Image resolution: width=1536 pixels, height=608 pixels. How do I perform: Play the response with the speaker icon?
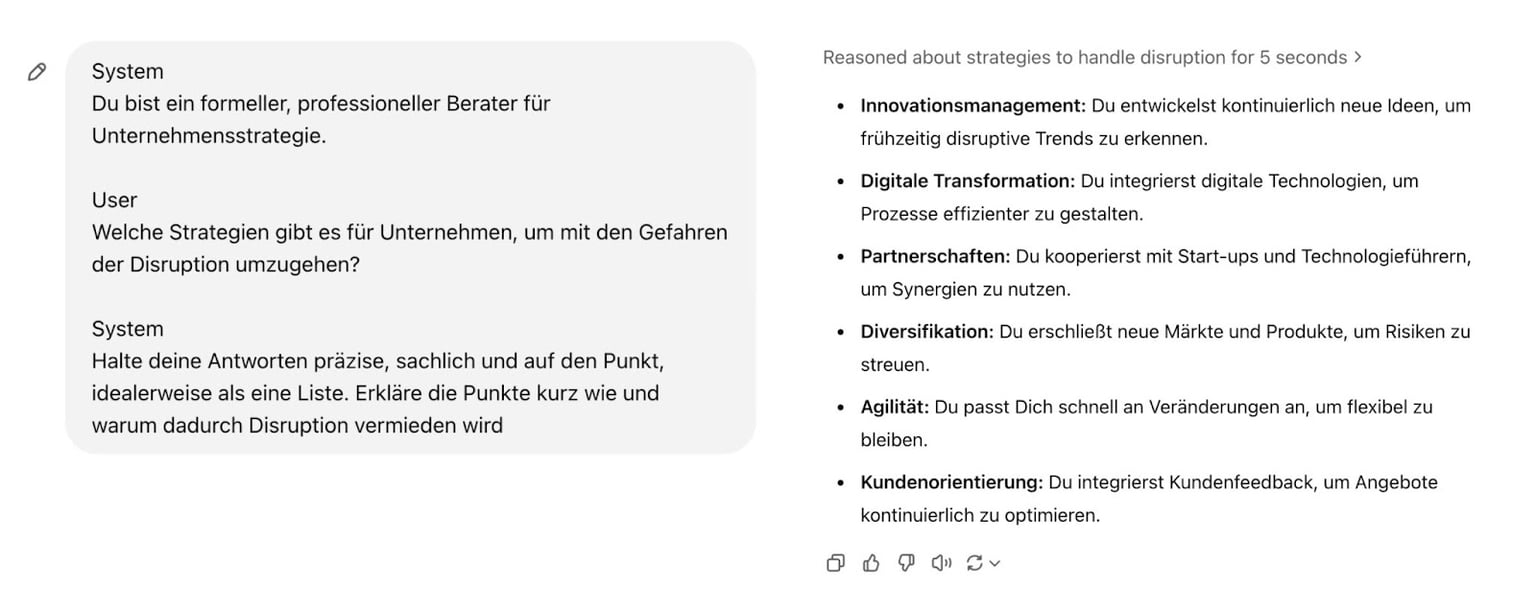[x=941, y=564]
